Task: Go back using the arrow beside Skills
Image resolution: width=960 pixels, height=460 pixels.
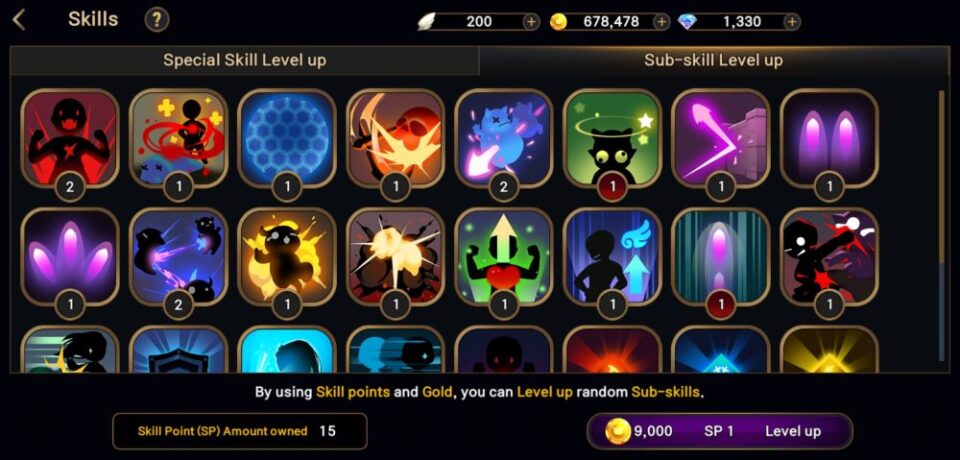Action: pyautogui.click(x=19, y=20)
